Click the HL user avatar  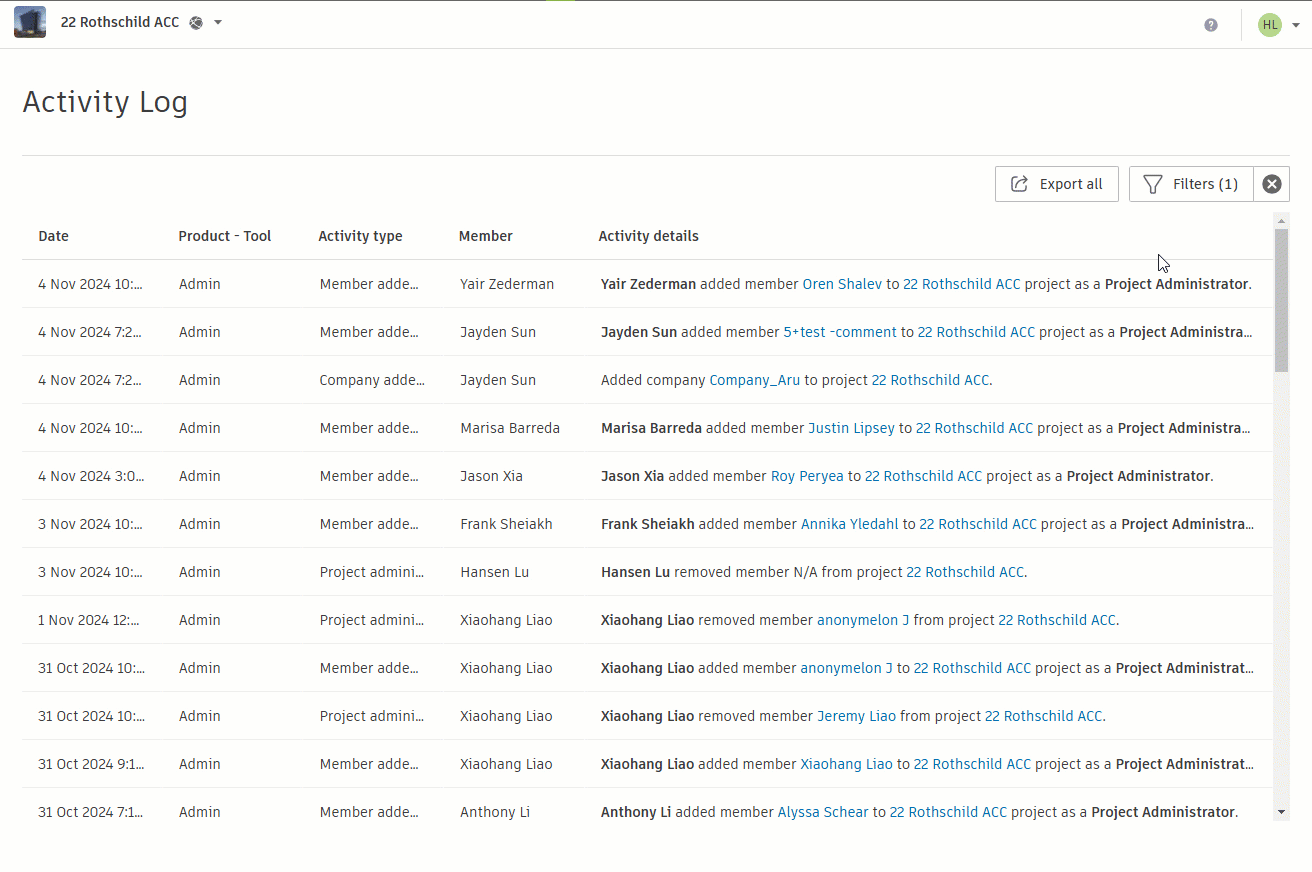(1269, 25)
